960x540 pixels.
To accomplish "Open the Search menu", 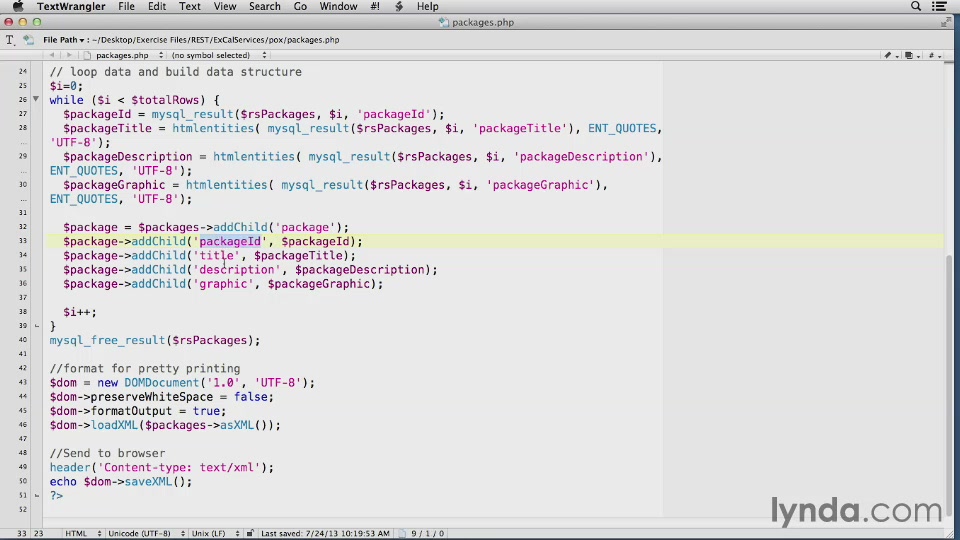I will [264, 6].
